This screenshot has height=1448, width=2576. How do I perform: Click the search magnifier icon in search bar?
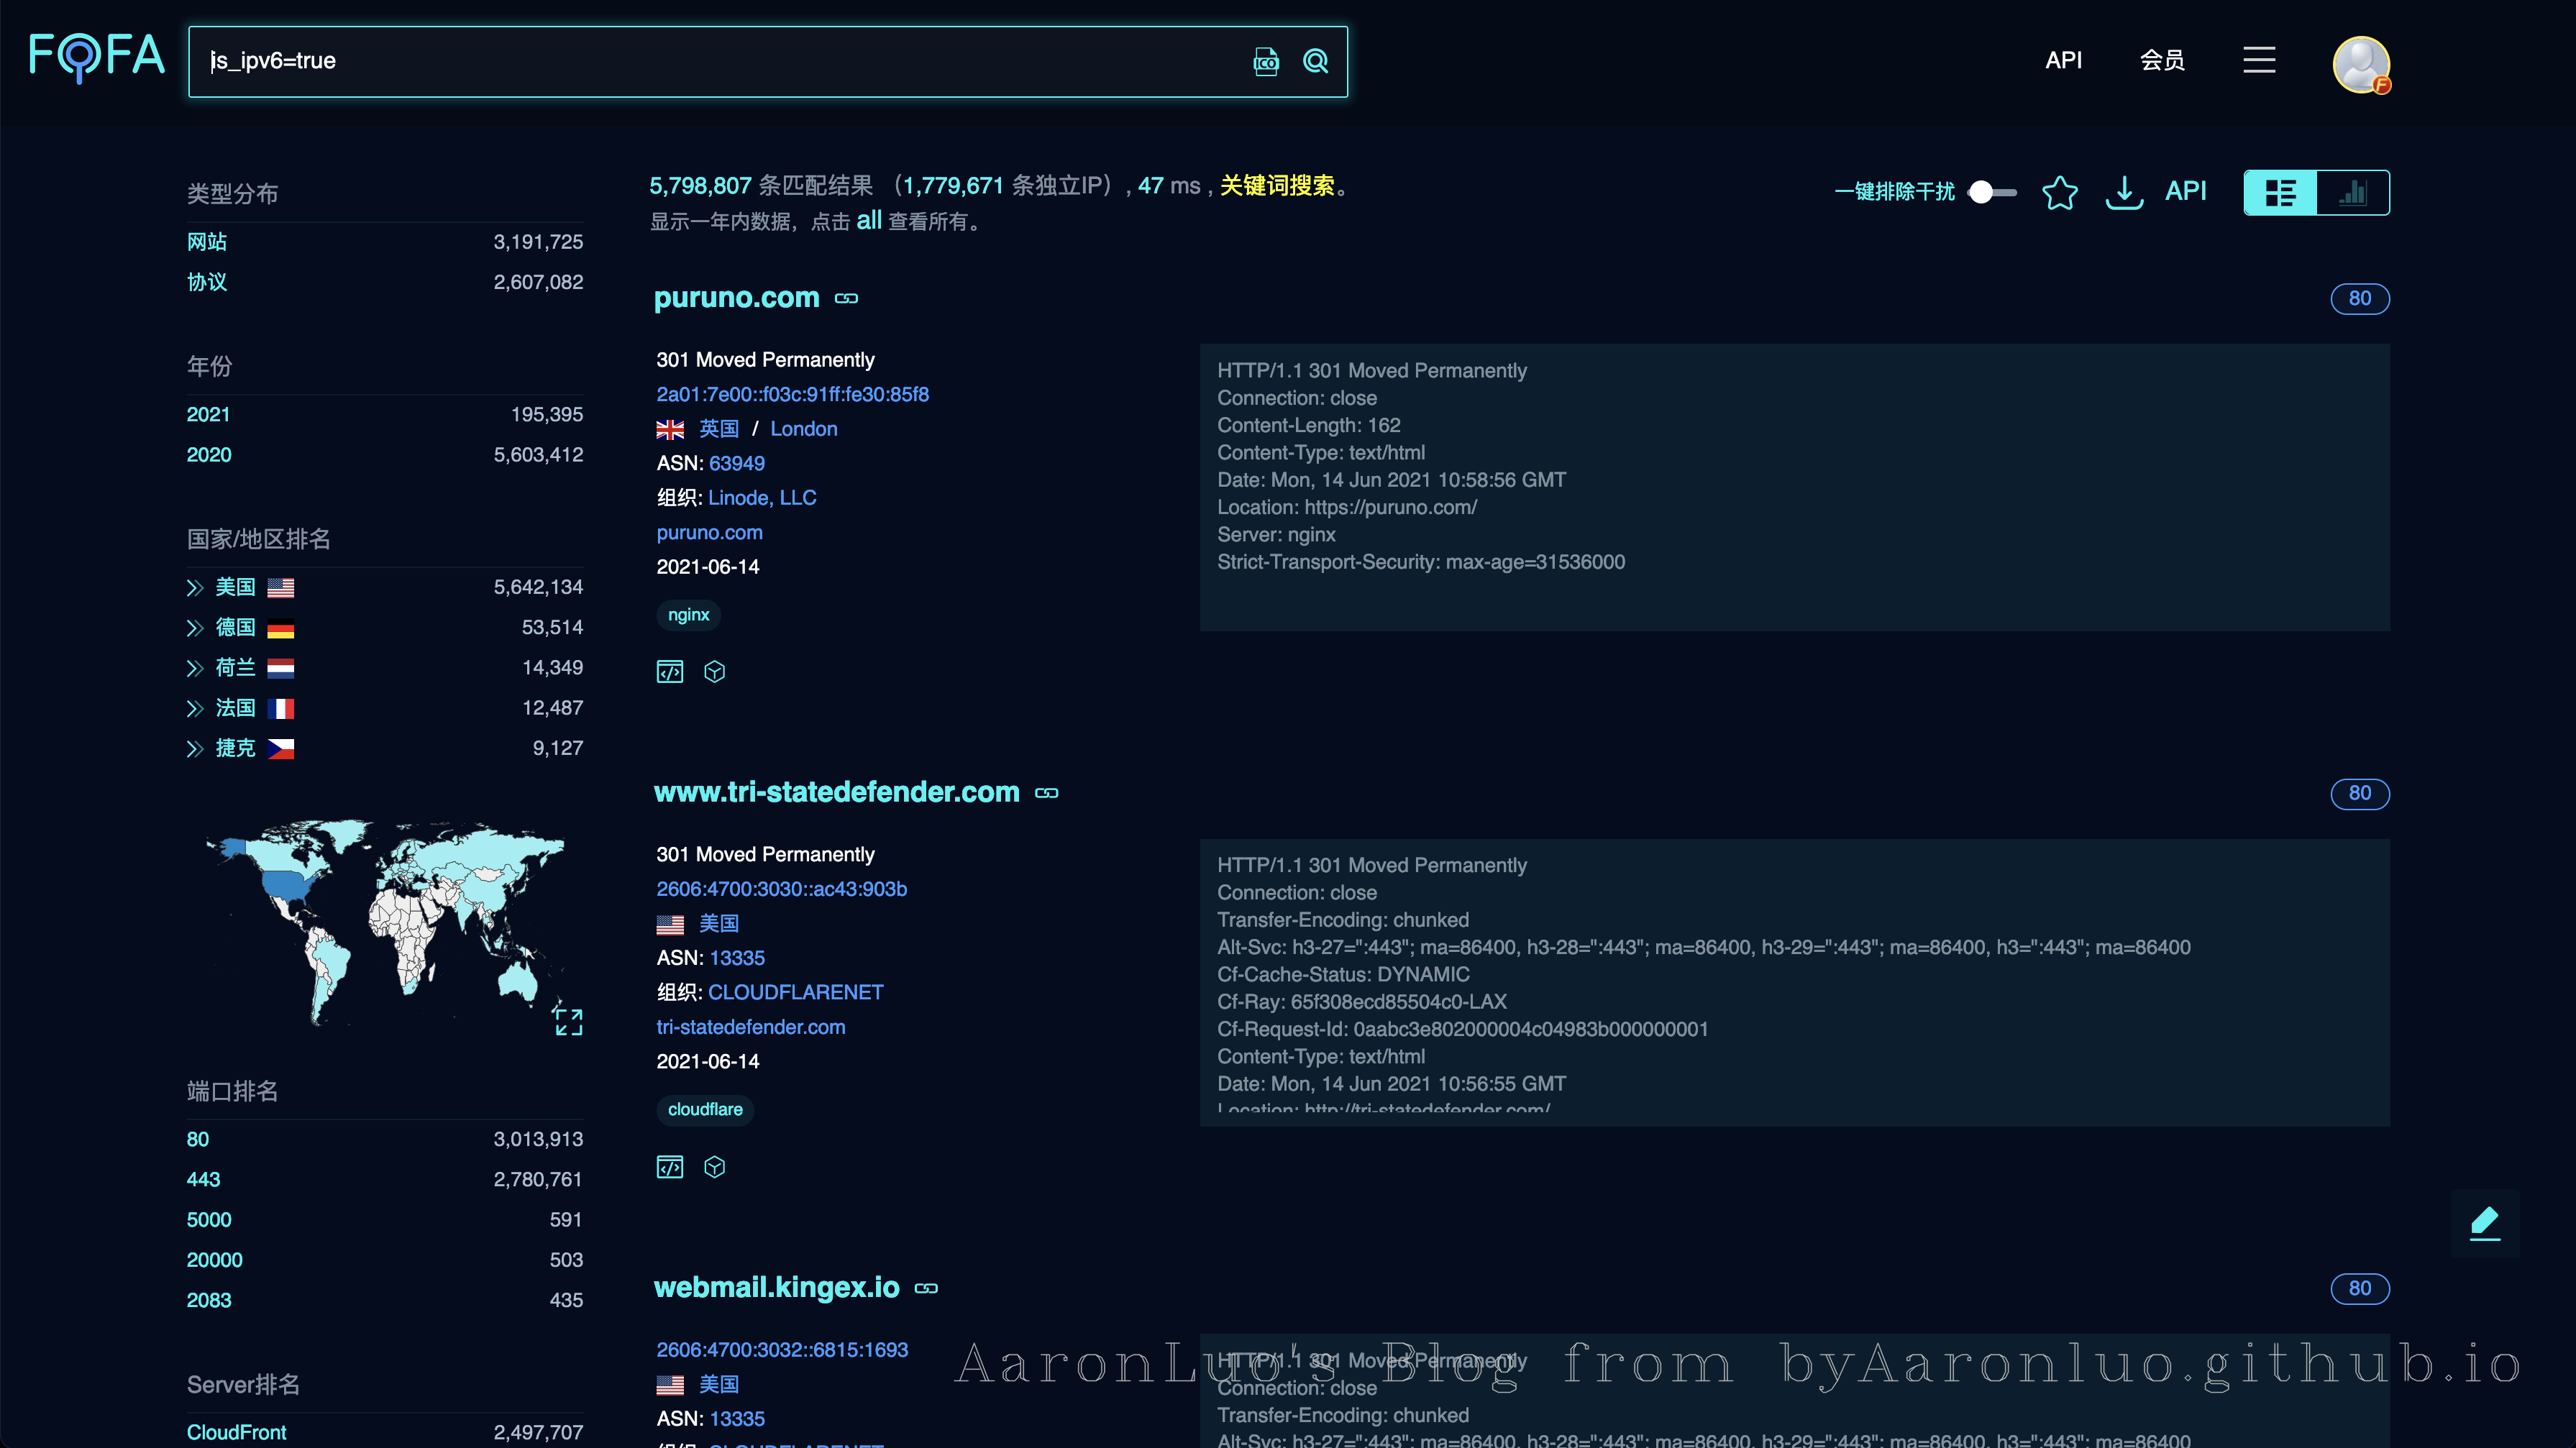1315,62
